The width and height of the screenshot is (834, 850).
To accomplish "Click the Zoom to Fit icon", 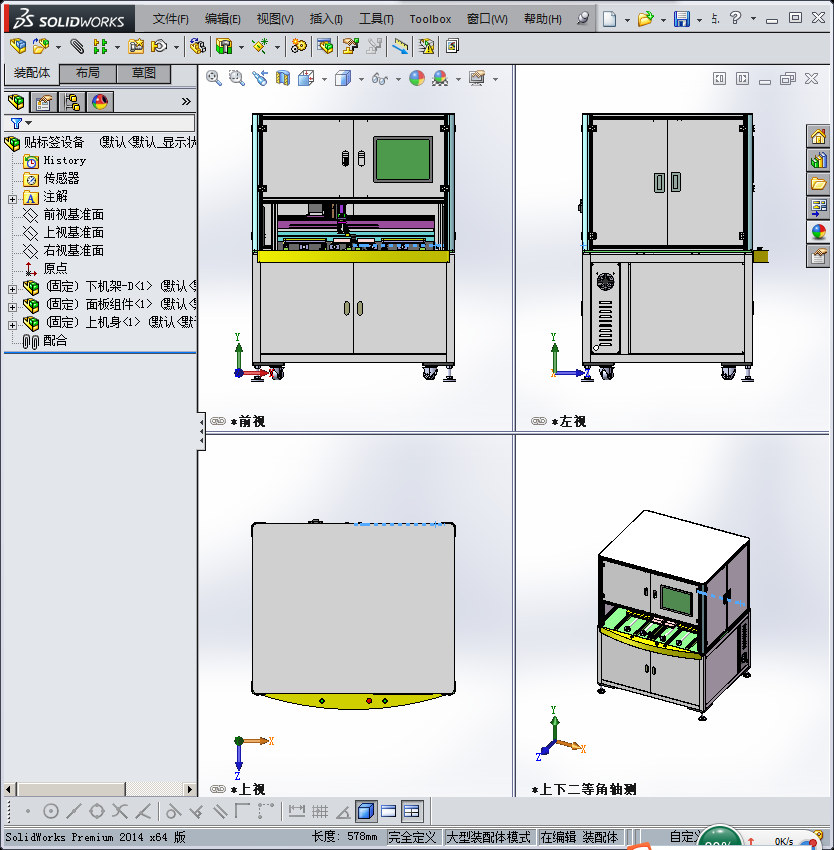I will [214, 79].
